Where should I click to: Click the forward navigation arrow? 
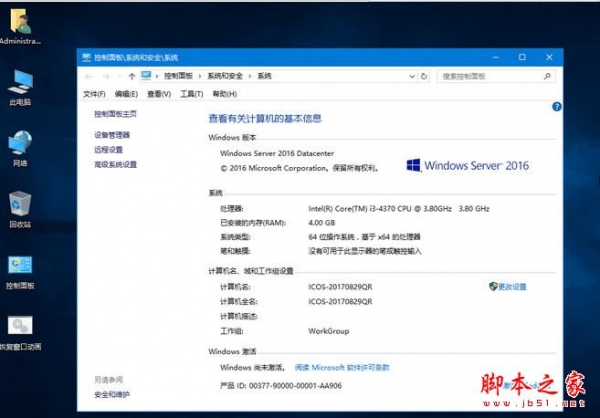pos(106,77)
